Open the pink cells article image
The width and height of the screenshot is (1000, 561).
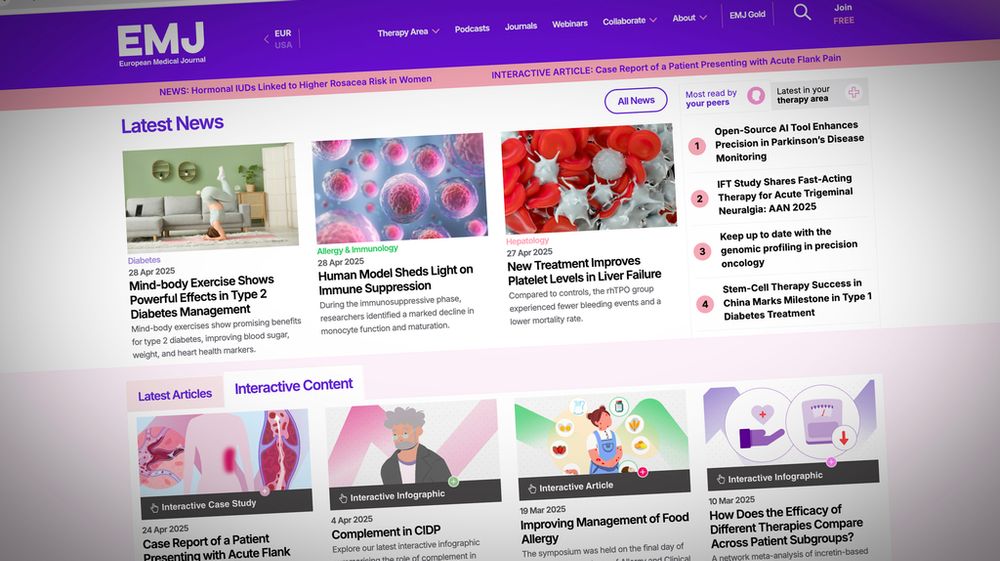coord(400,188)
